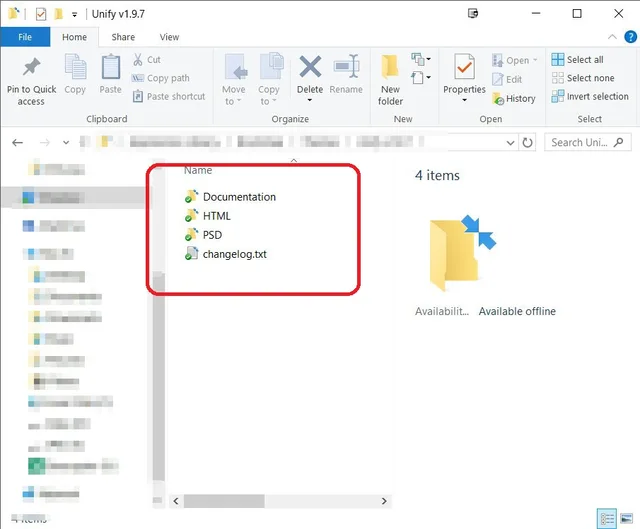Open Customize Quick Access Toolbar dropdown

pos(74,15)
